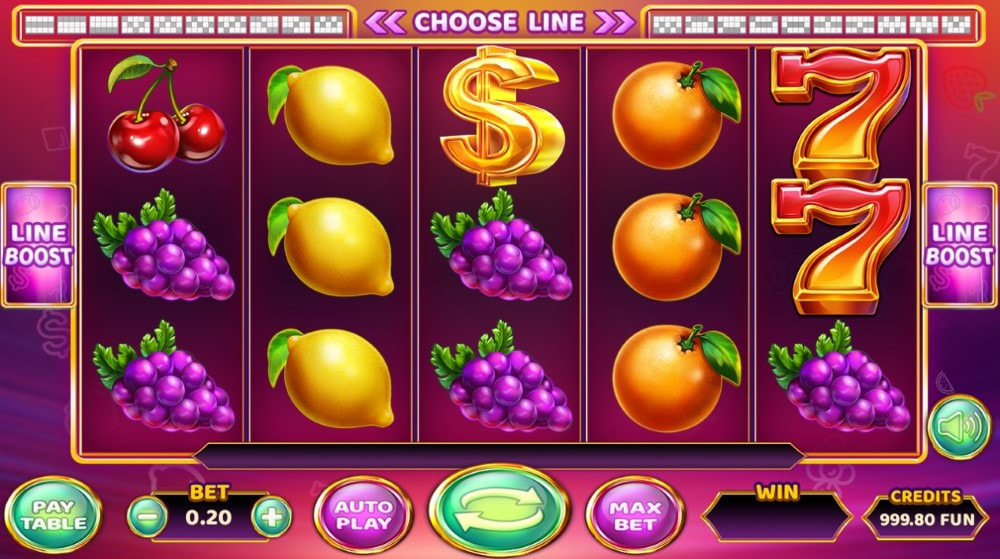Set Max Bet
Viewport: 1000px width, 559px height.
coord(635,515)
